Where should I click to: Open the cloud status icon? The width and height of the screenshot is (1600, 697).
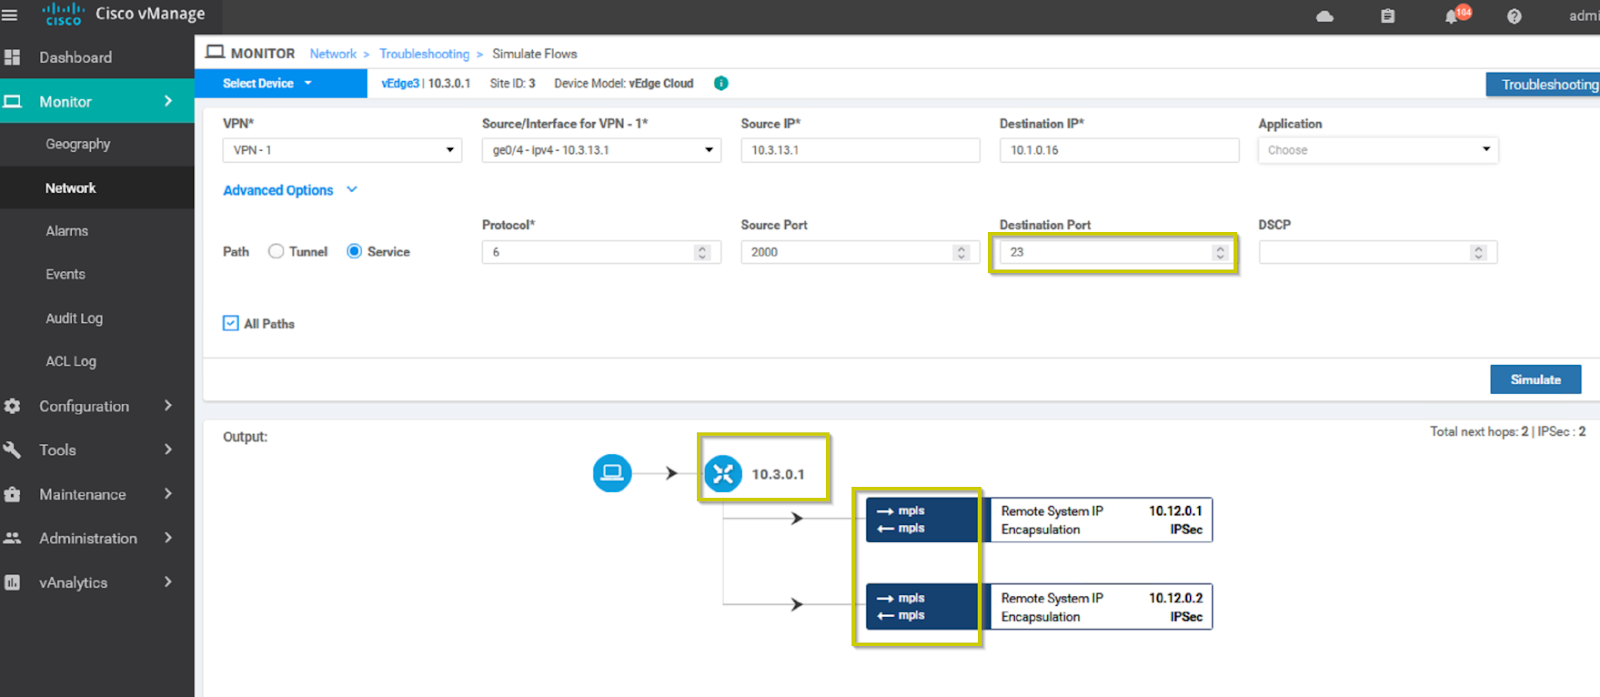[x=1325, y=16]
